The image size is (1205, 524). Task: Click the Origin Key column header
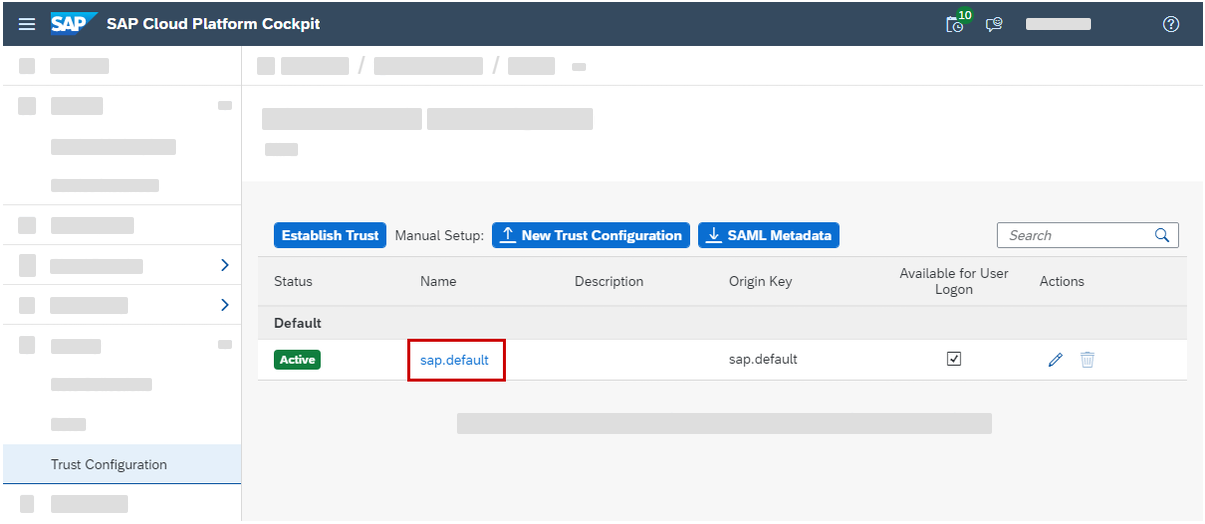(760, 281)
